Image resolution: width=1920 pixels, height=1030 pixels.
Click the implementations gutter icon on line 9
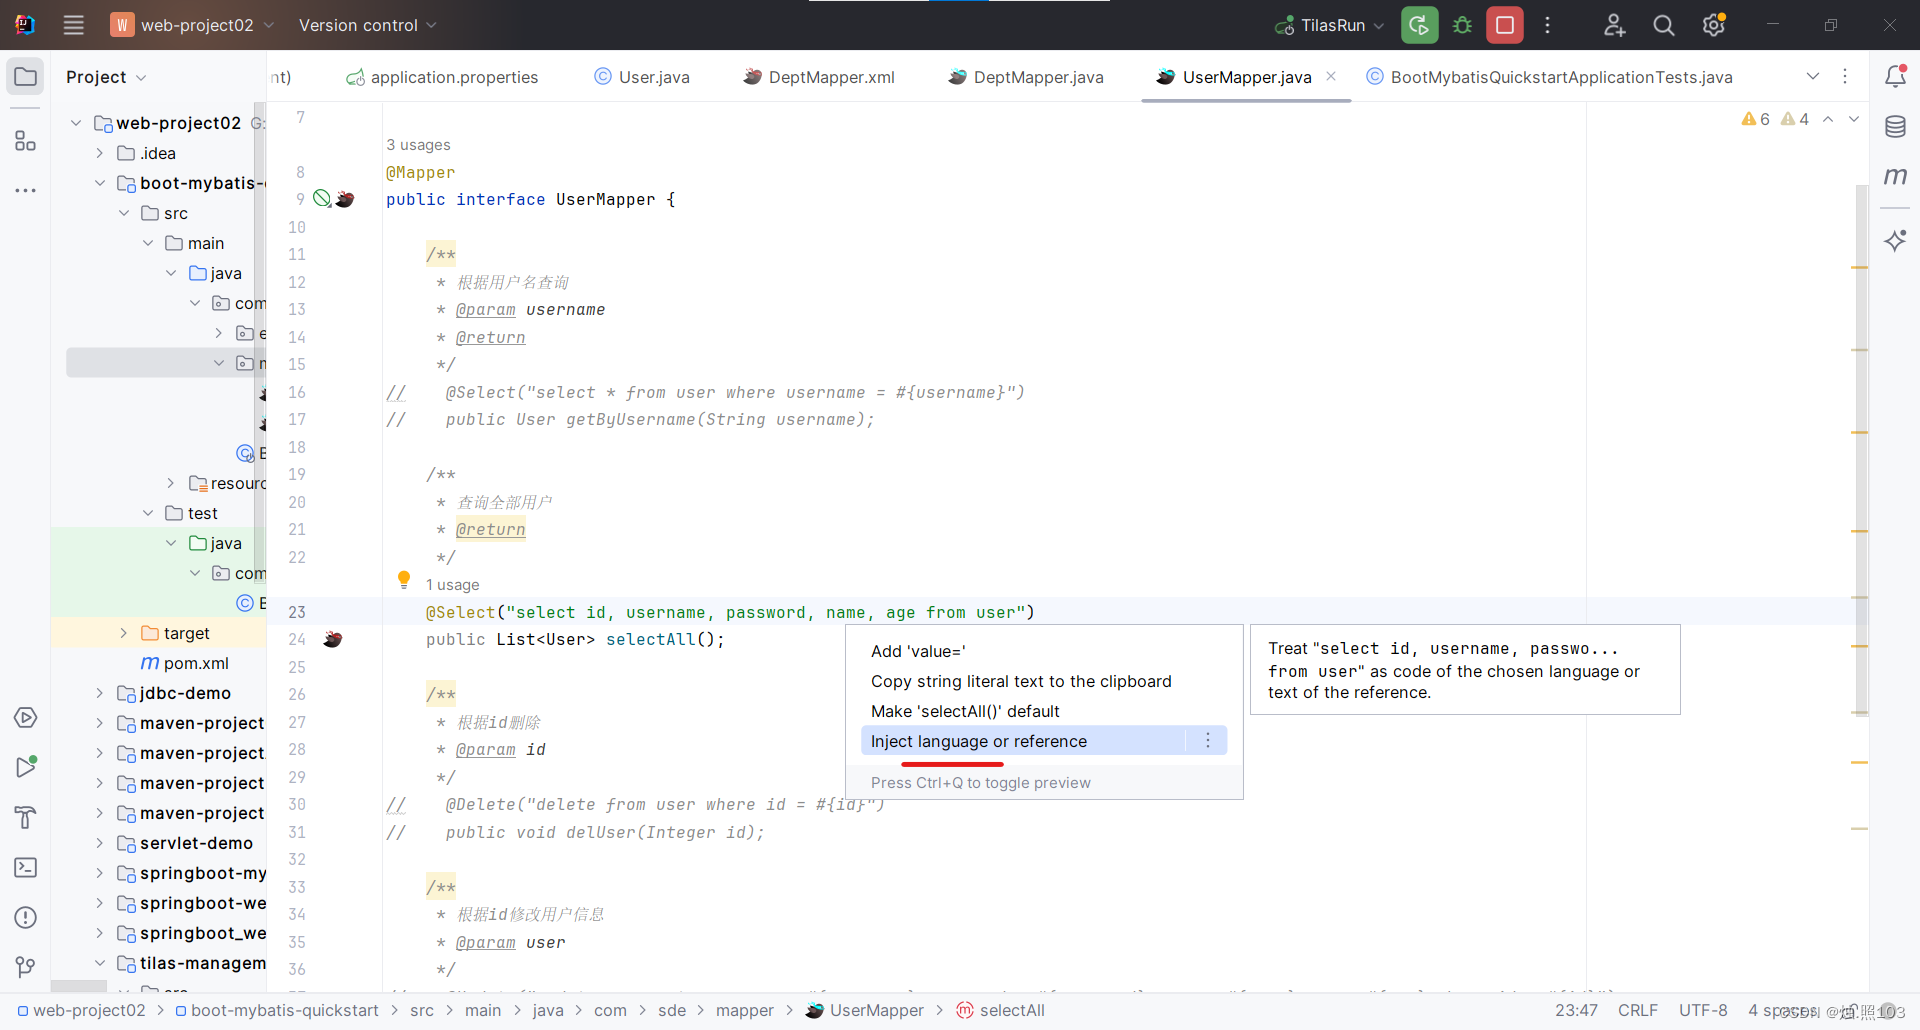322,198
